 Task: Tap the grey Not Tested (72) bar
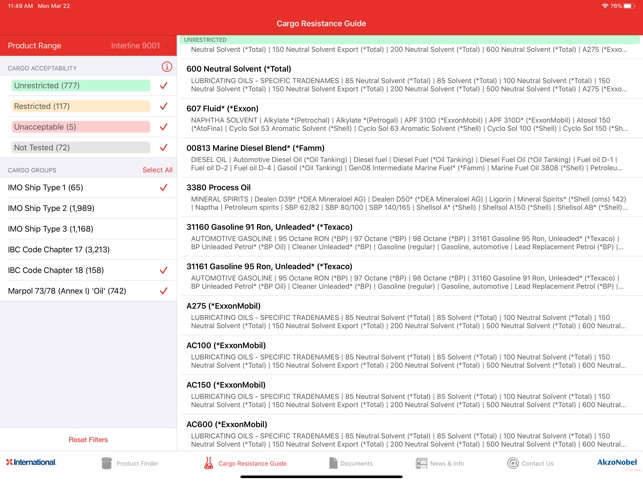pos(81,147)
